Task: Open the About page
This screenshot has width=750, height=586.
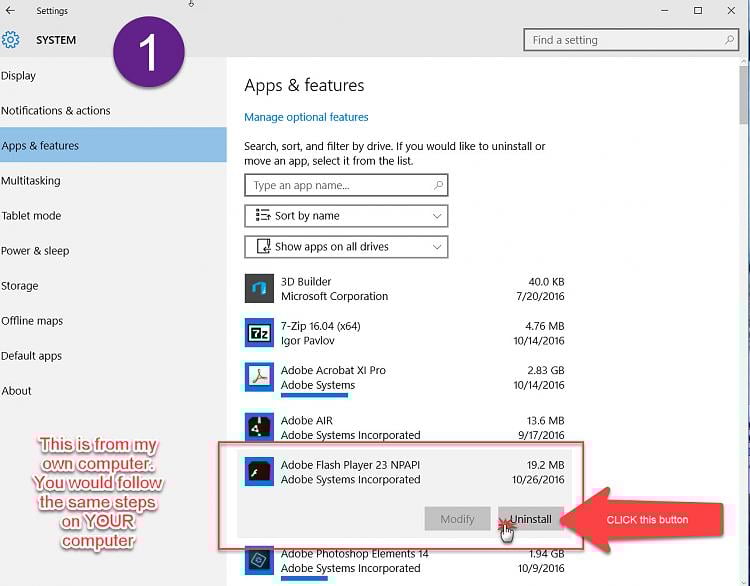Action: (113, 391)
